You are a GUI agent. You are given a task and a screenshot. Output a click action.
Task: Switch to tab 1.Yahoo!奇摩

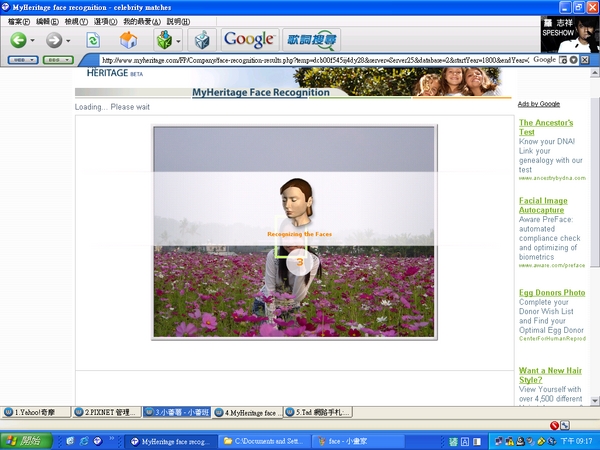[x=36, y=412]
